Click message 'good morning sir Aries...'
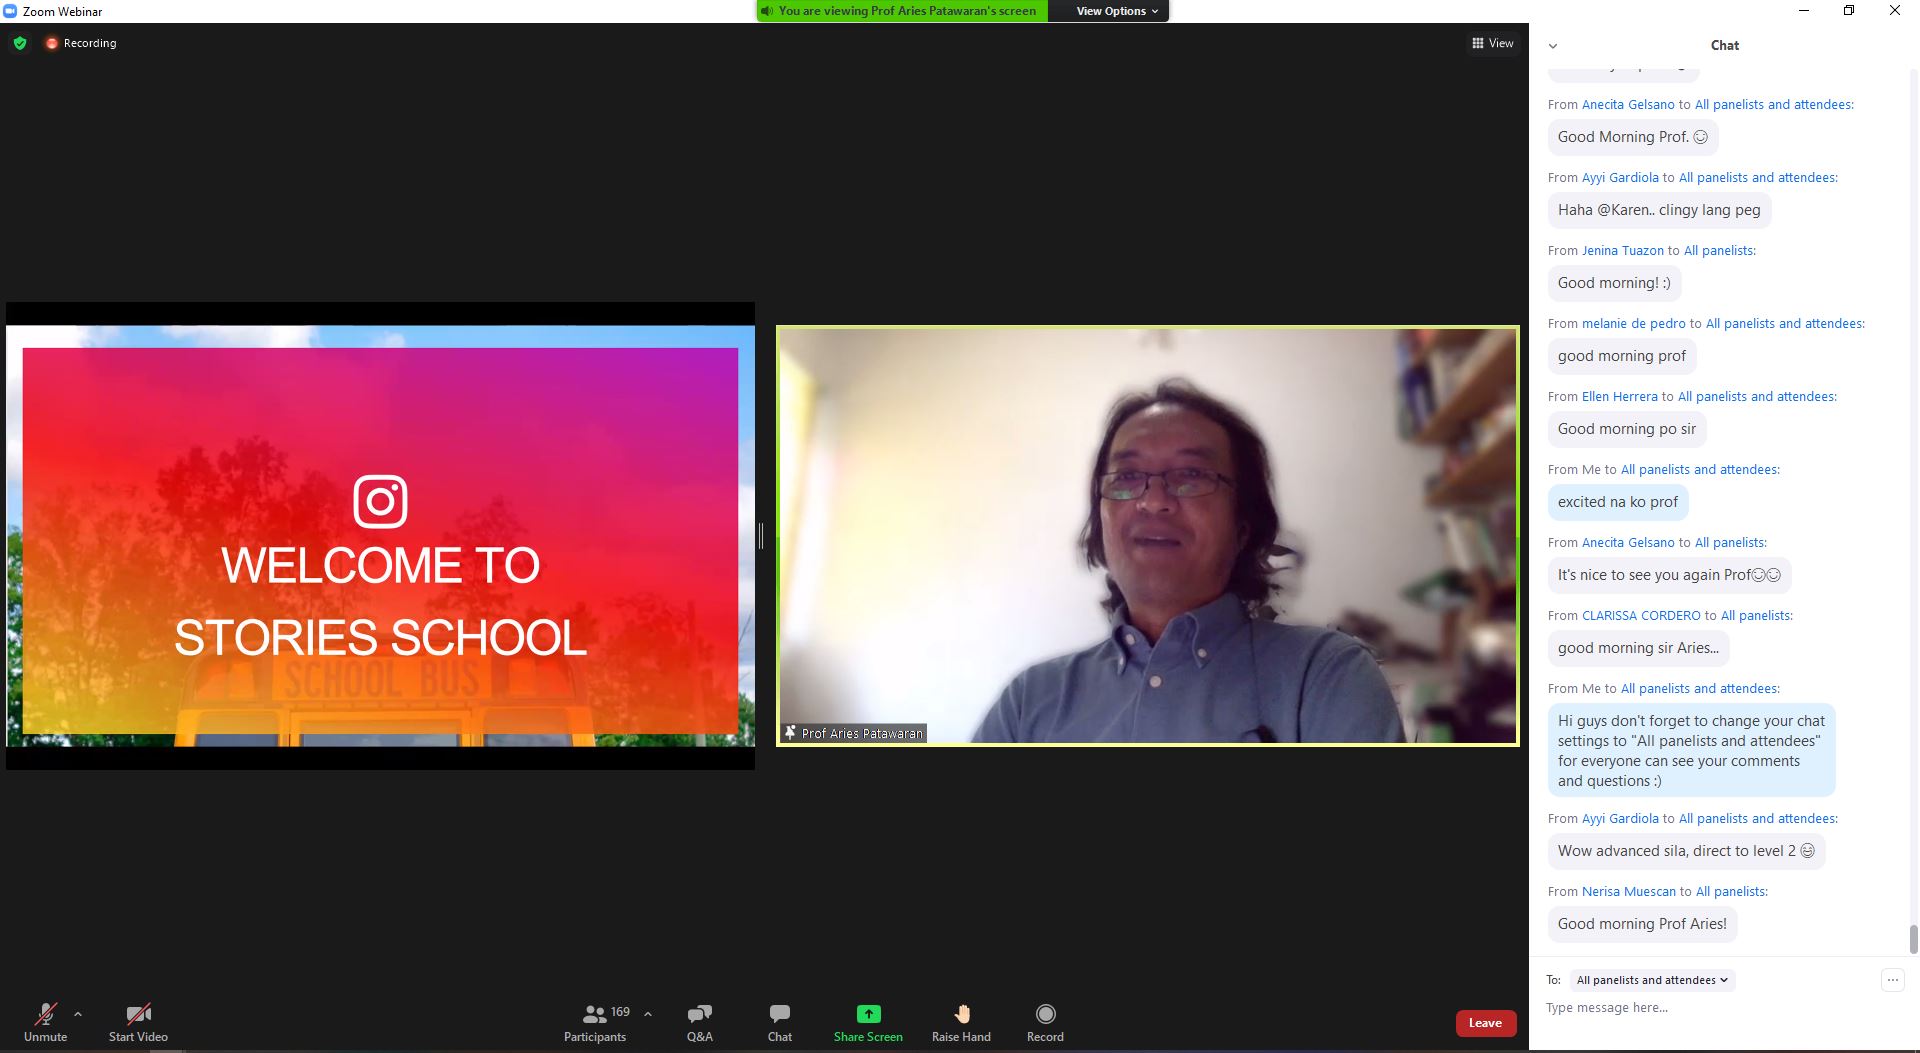 pos(1638,648)
